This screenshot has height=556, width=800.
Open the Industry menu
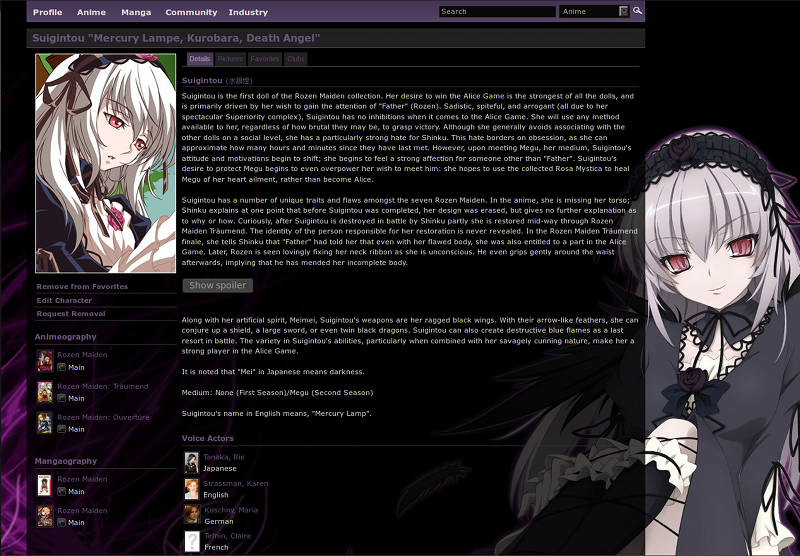point(248,12)
